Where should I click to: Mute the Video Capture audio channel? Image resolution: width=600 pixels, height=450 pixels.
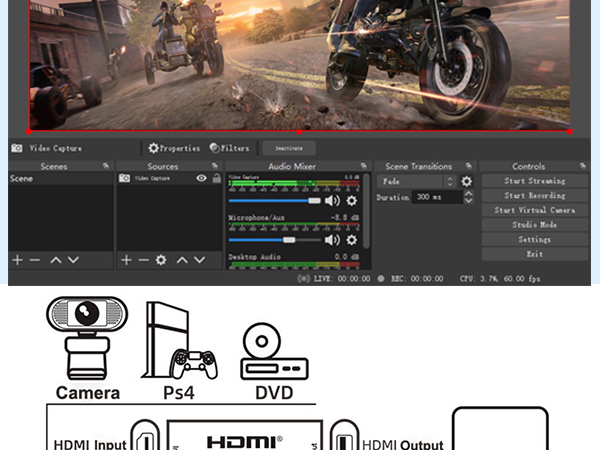(x=332, y=201)
